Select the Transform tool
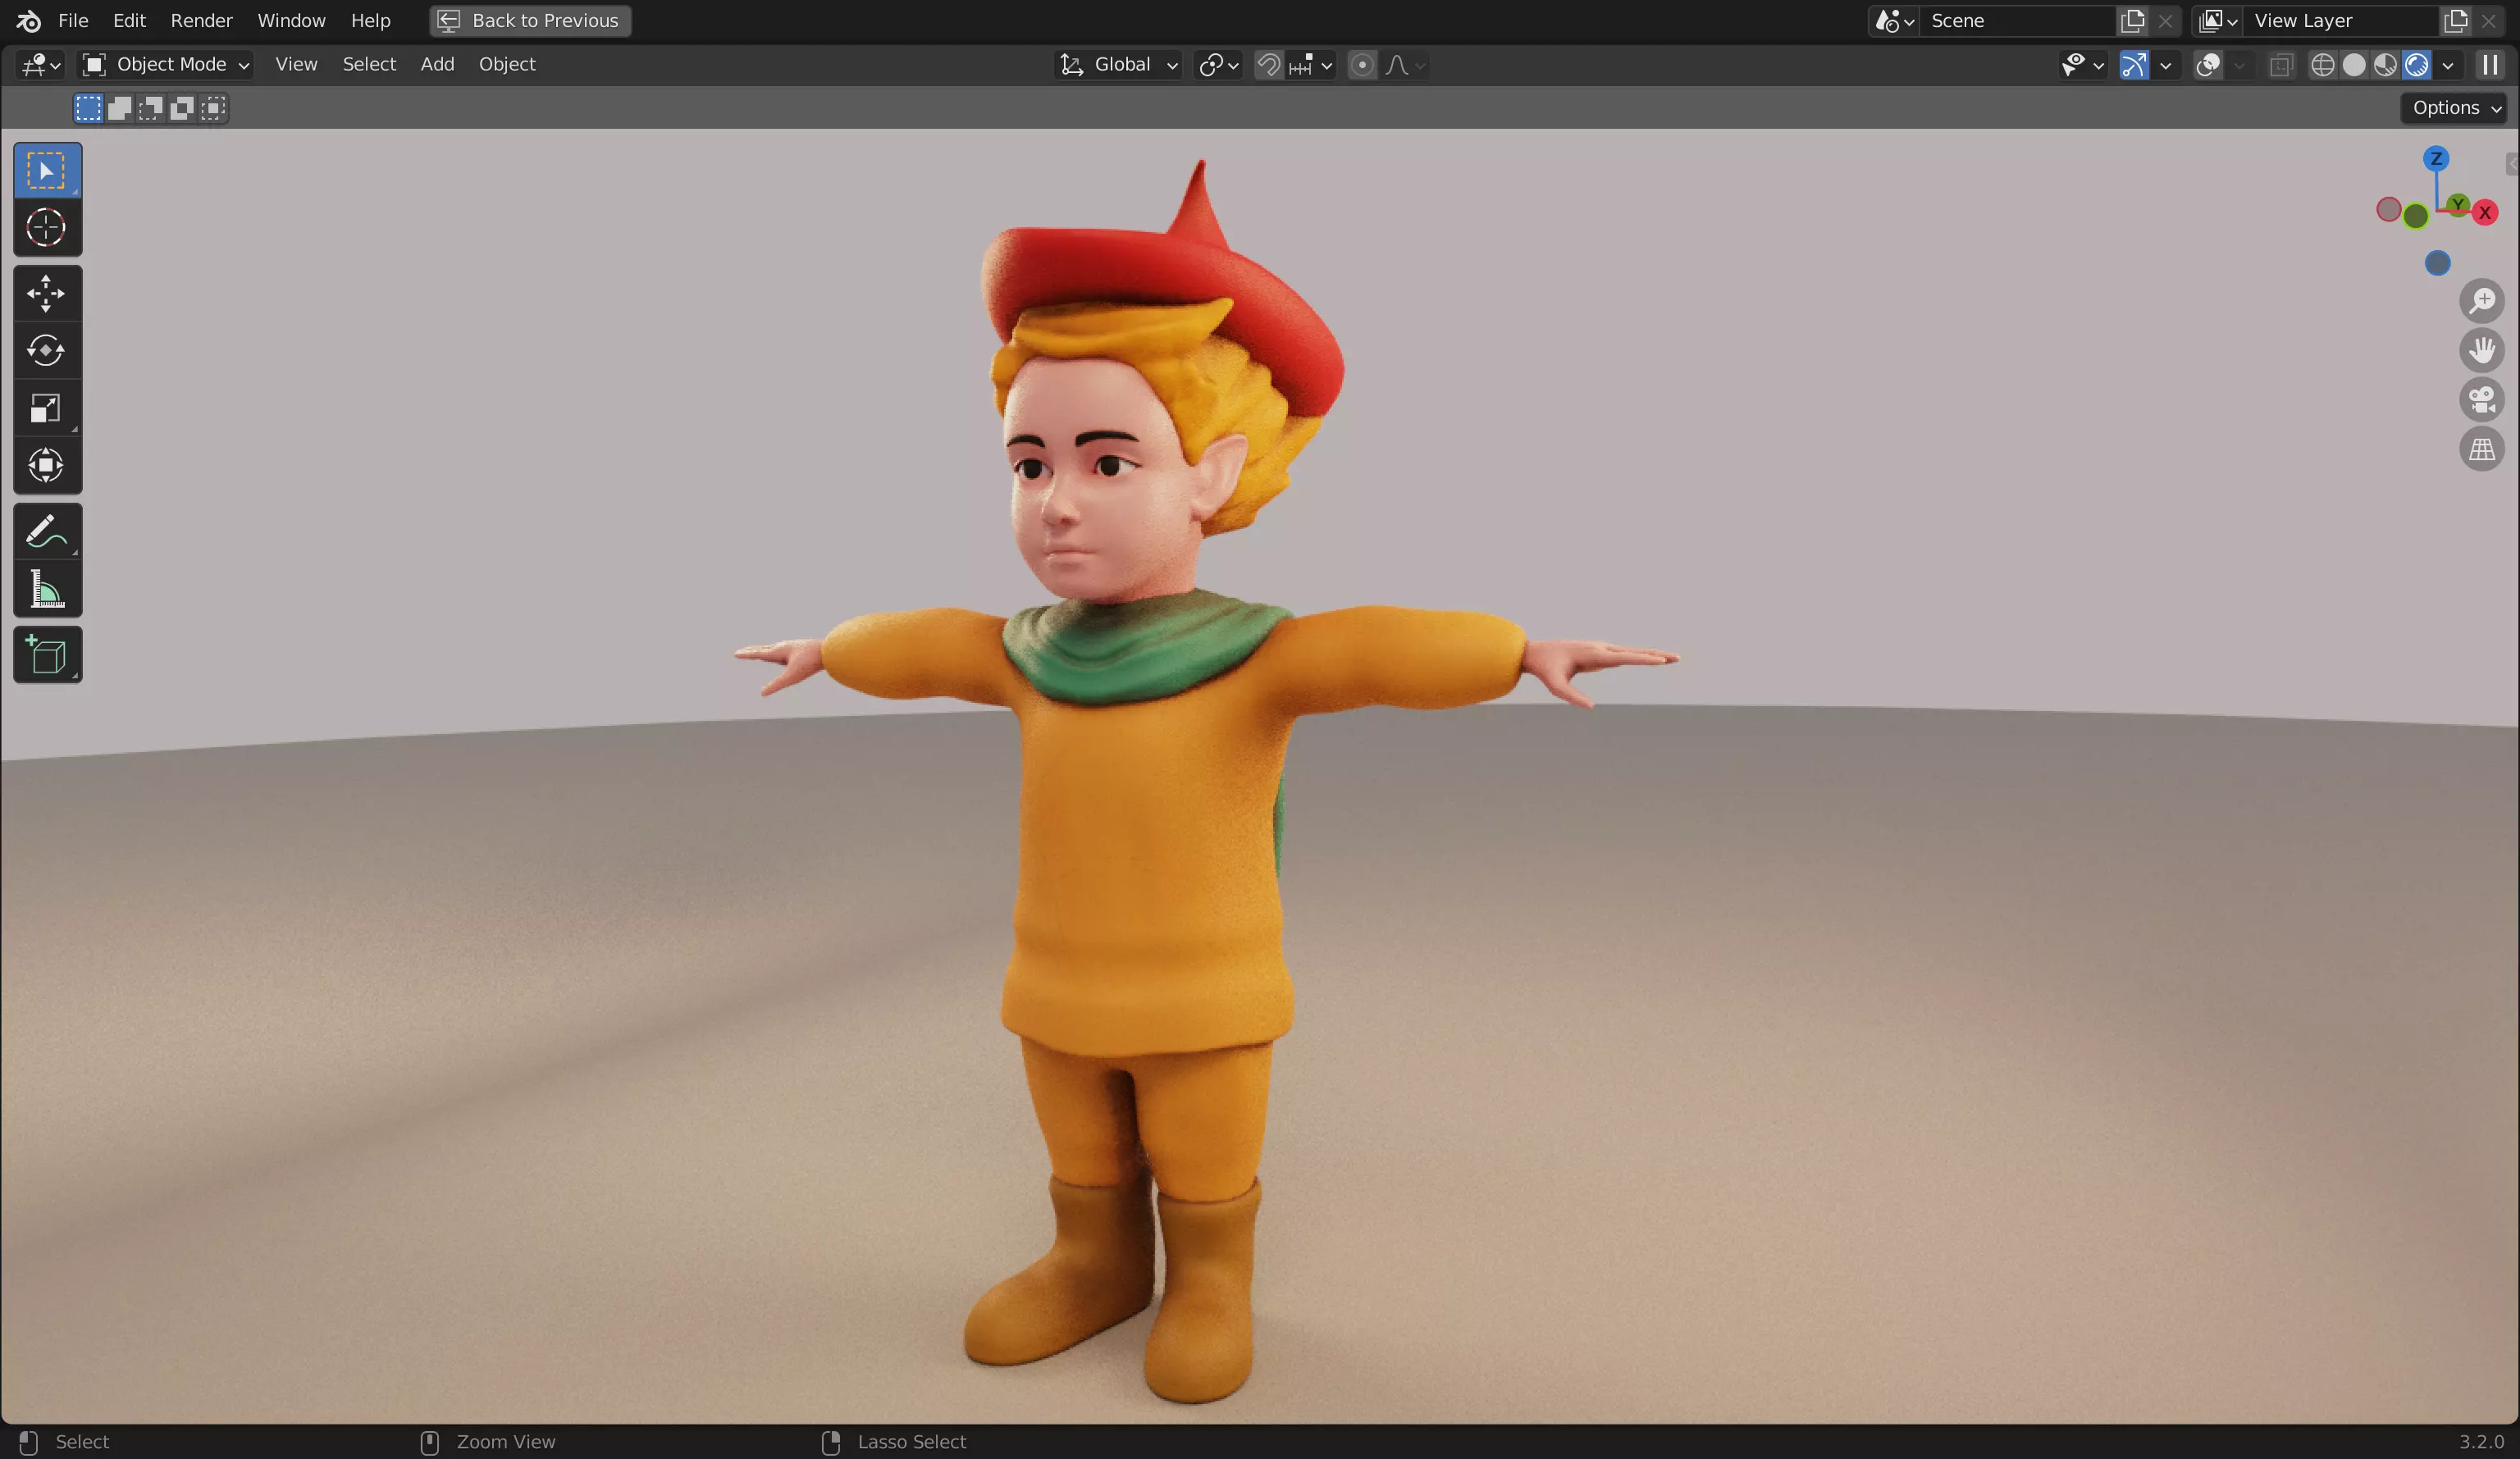Viewport: 2520px width, 1459px height. 47,465
